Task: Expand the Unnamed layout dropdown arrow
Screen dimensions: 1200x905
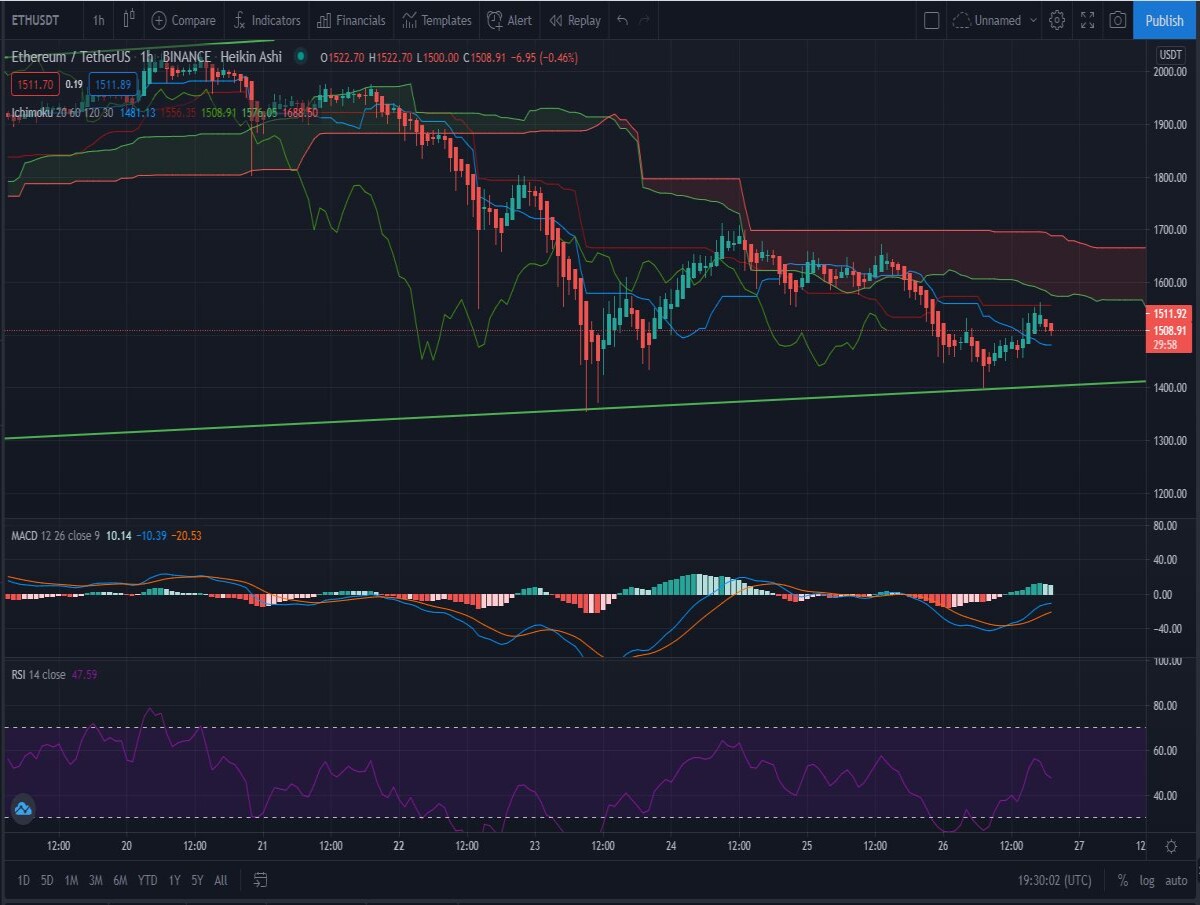Action: point(1033,20)
